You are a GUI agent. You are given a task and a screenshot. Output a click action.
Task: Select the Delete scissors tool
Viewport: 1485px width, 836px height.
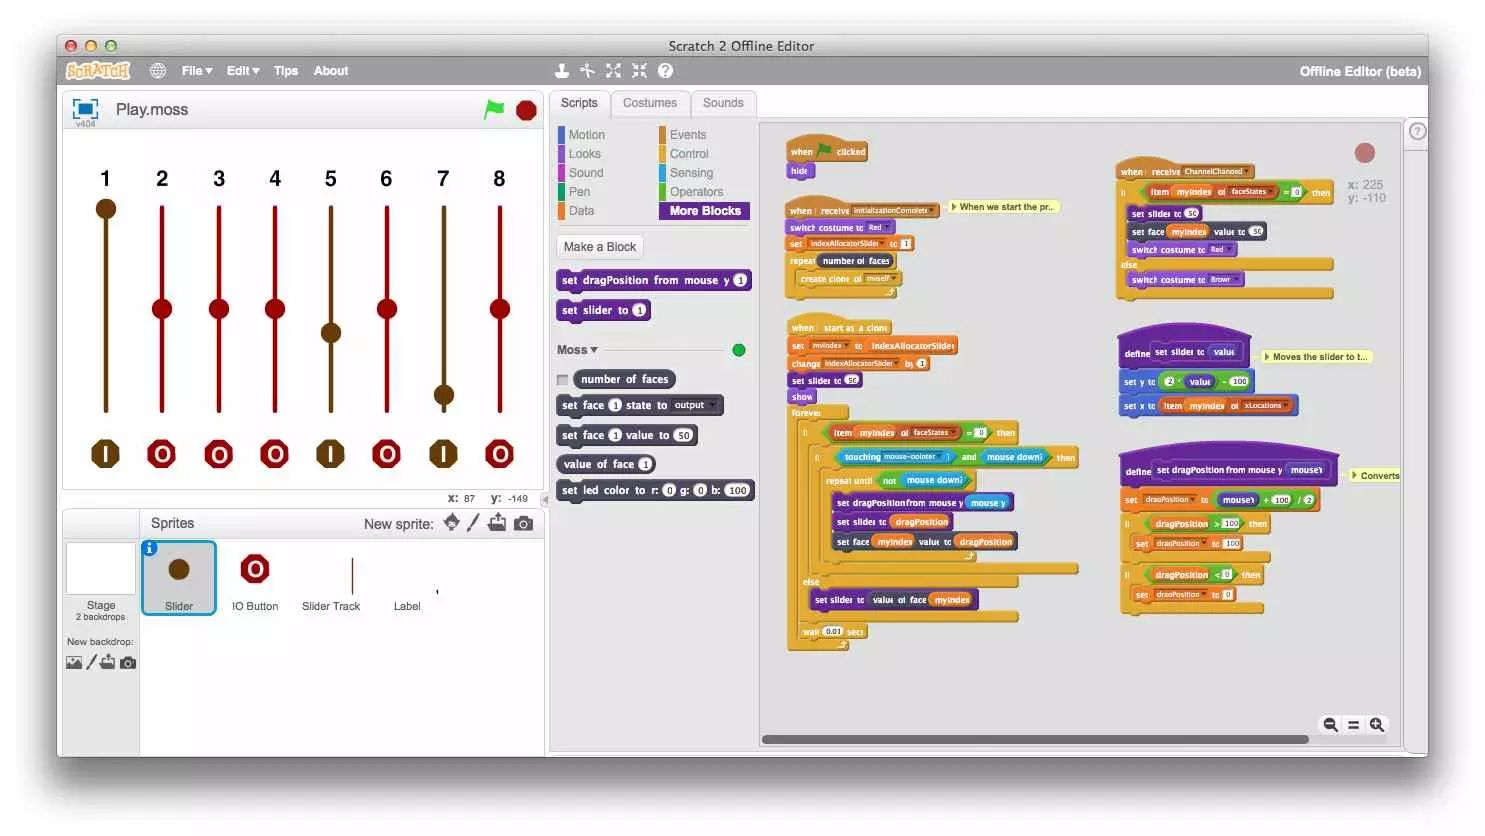[587, 70]
